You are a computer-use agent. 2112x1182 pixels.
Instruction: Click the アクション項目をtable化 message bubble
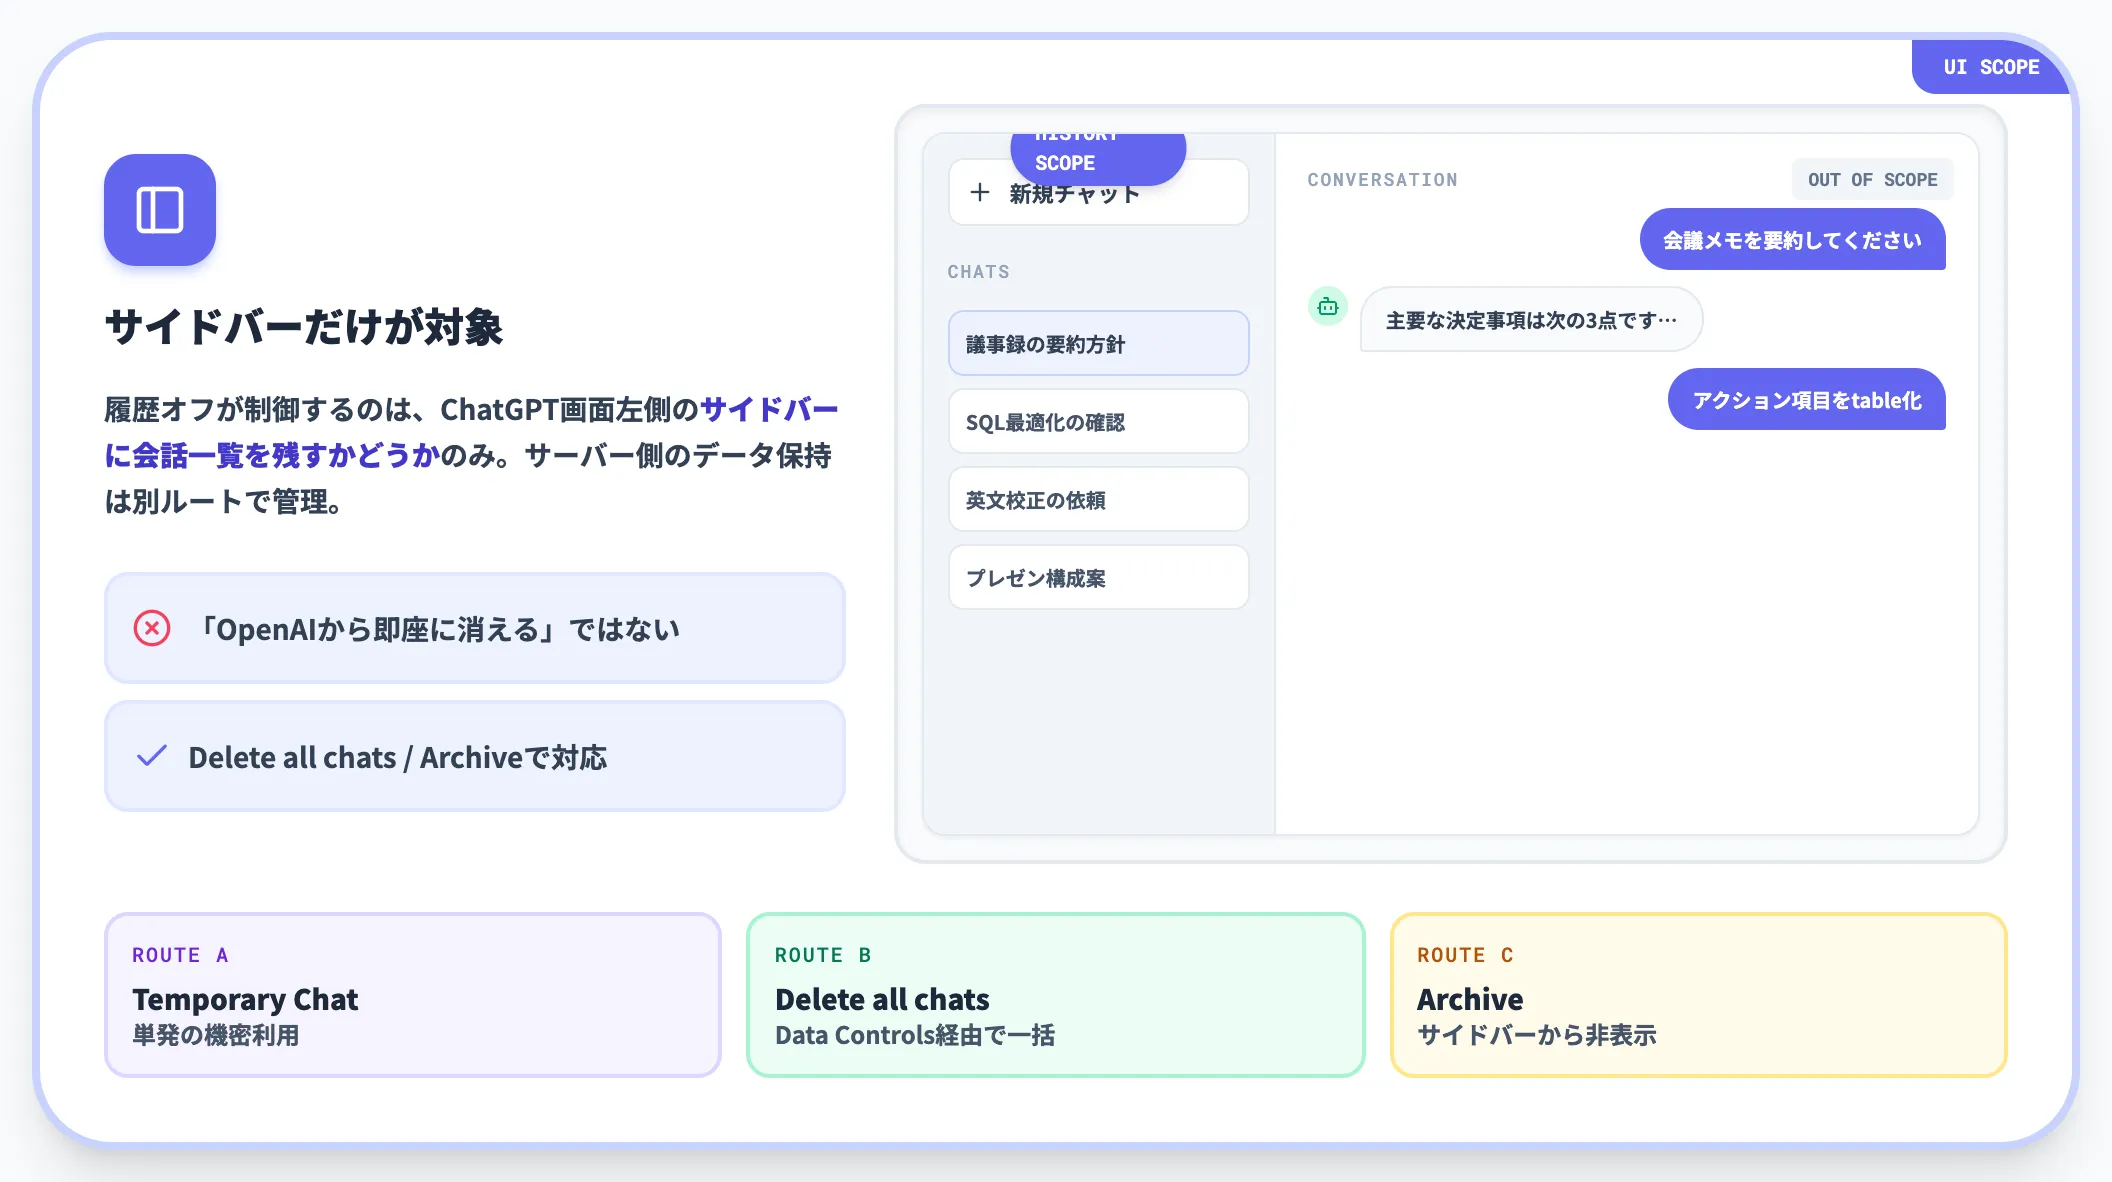pos(1806,399)
